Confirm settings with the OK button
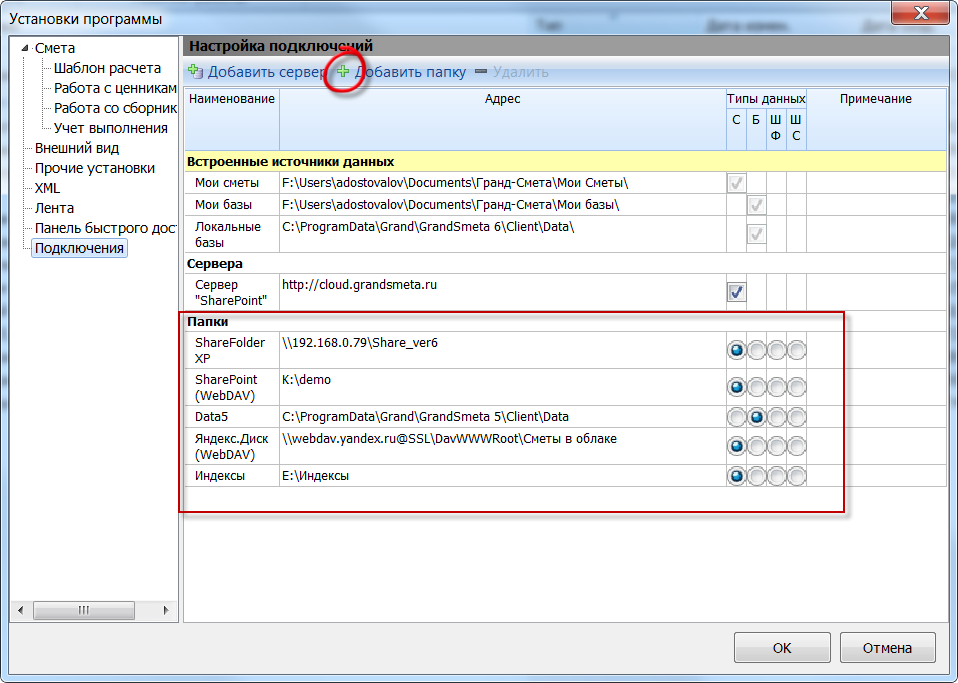This screenshot has height=683, width=958. pos(782,648)
